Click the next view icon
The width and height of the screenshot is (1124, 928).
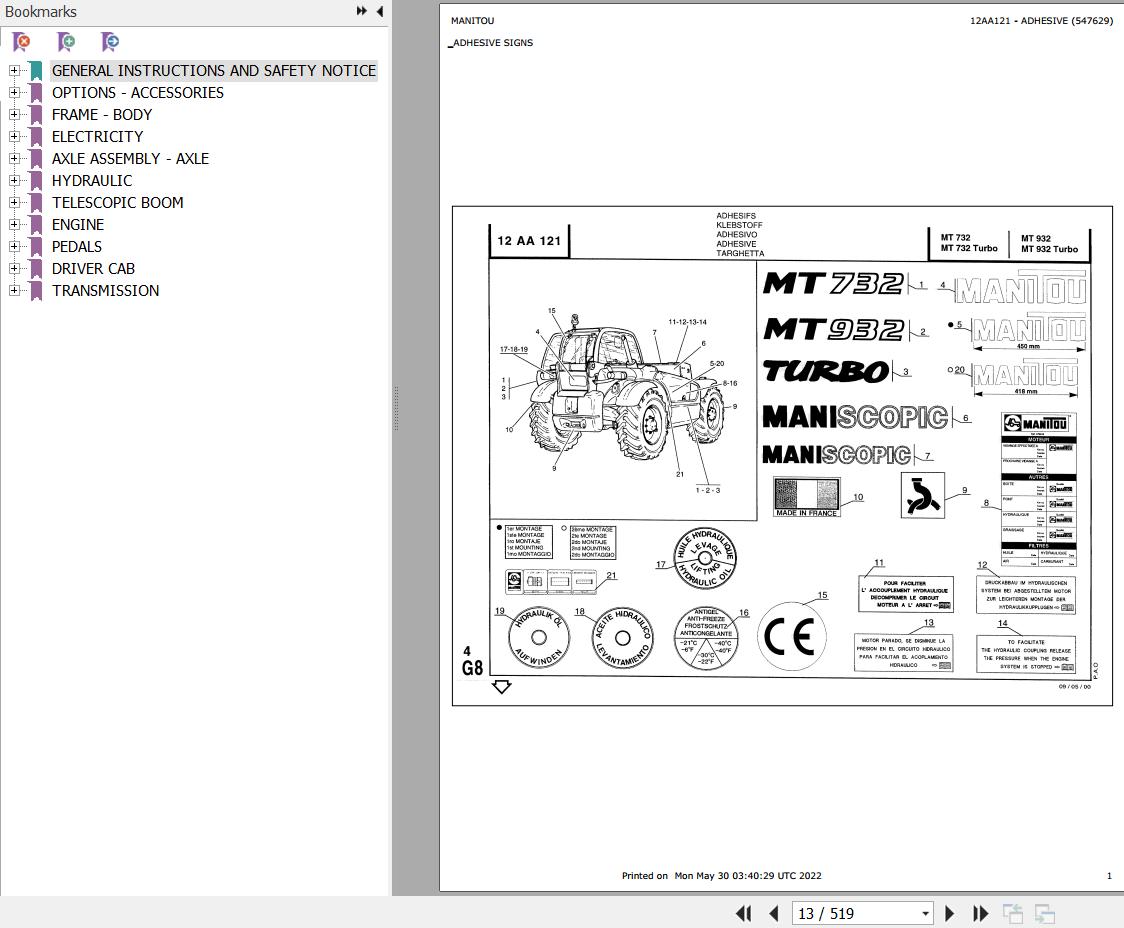[1044, 913]
